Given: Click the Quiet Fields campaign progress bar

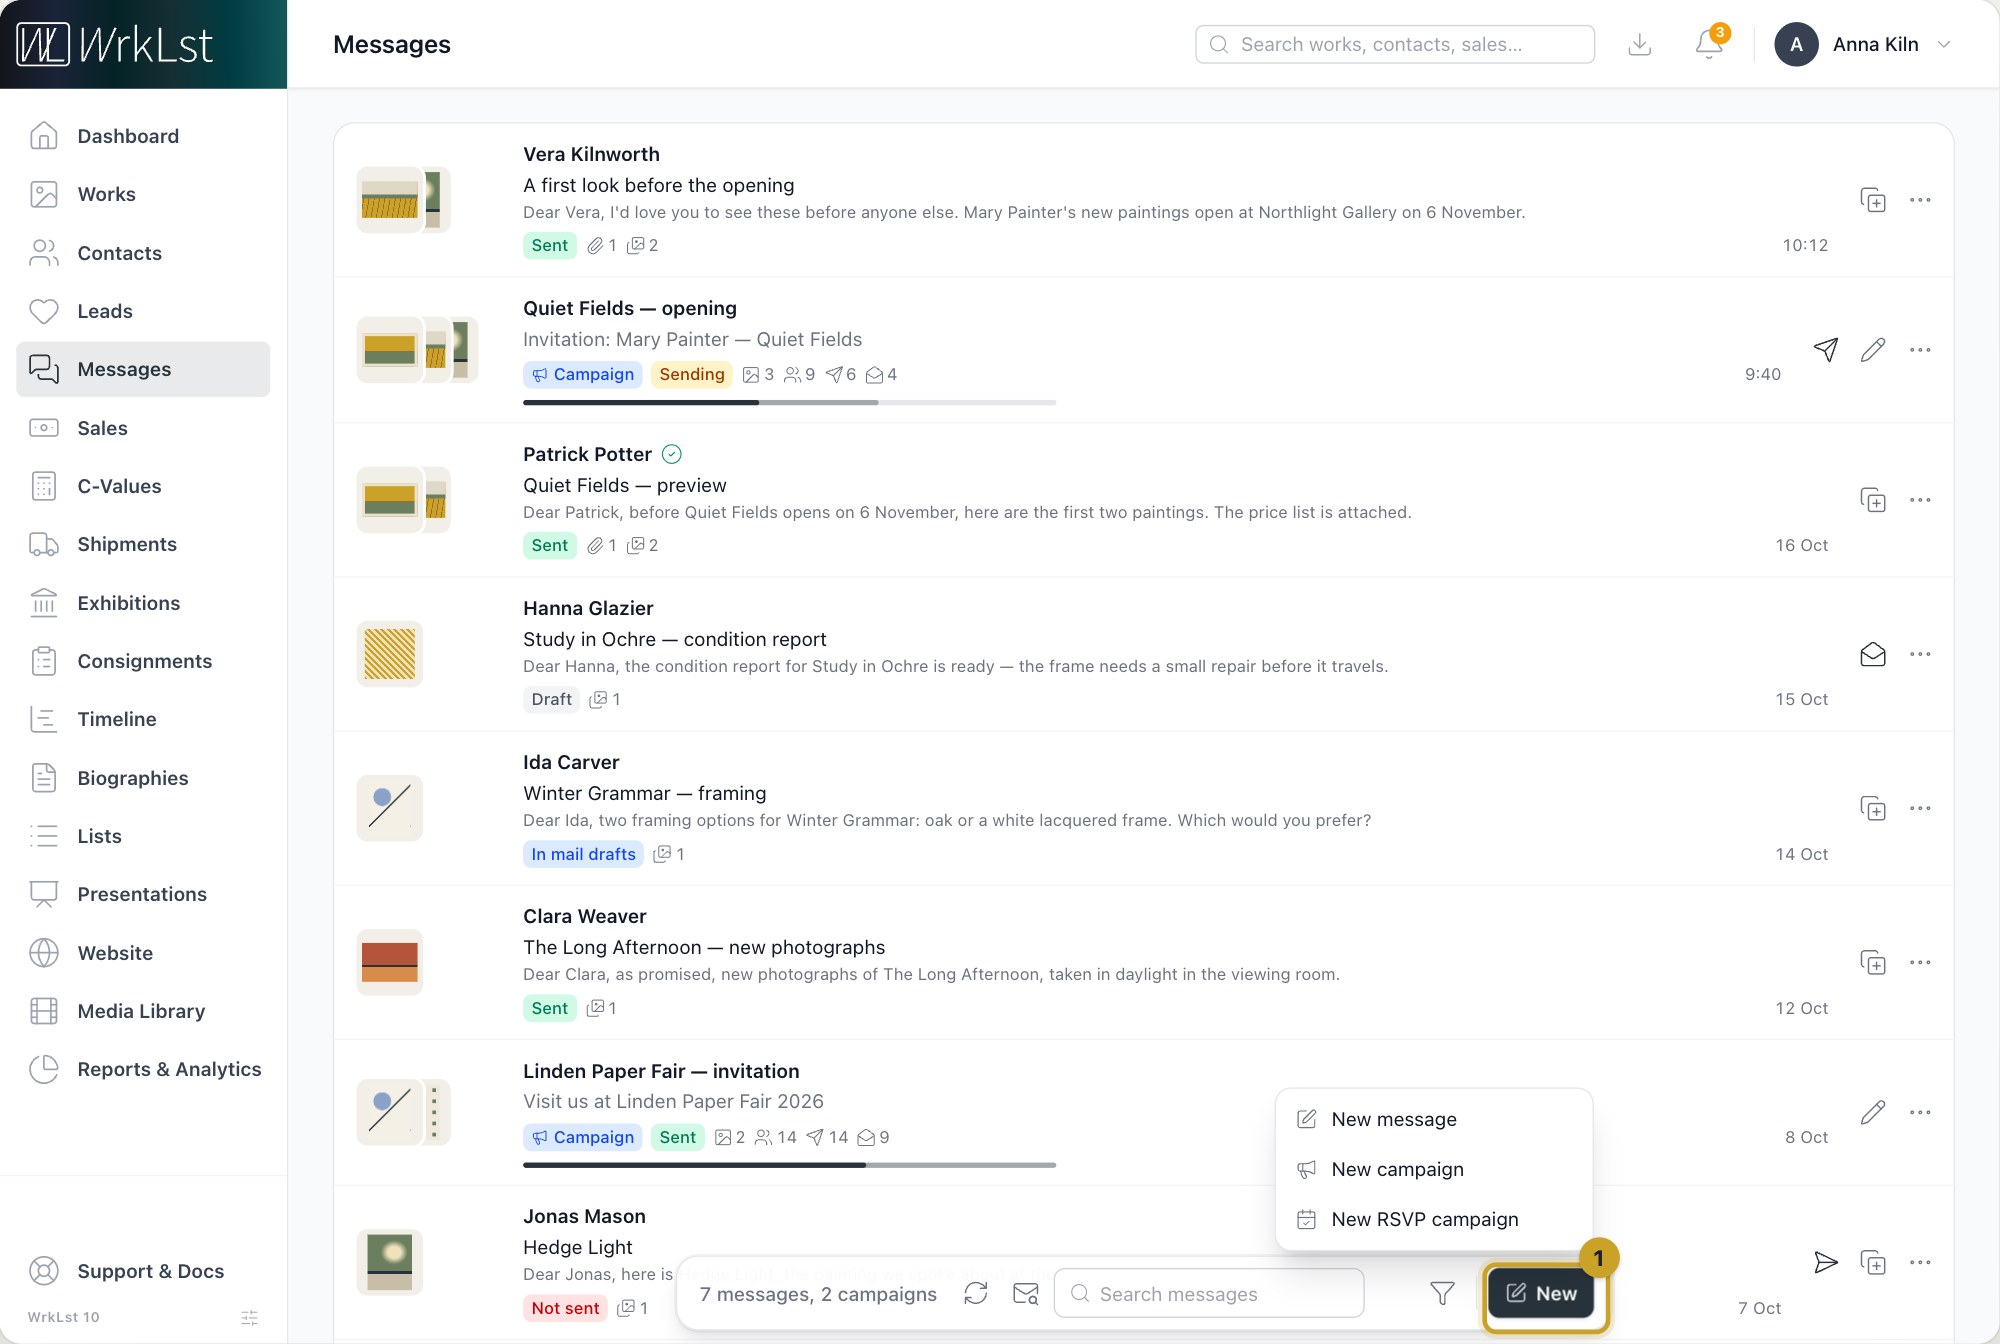Looking at the screenshot, I should (x=789, y=402).
